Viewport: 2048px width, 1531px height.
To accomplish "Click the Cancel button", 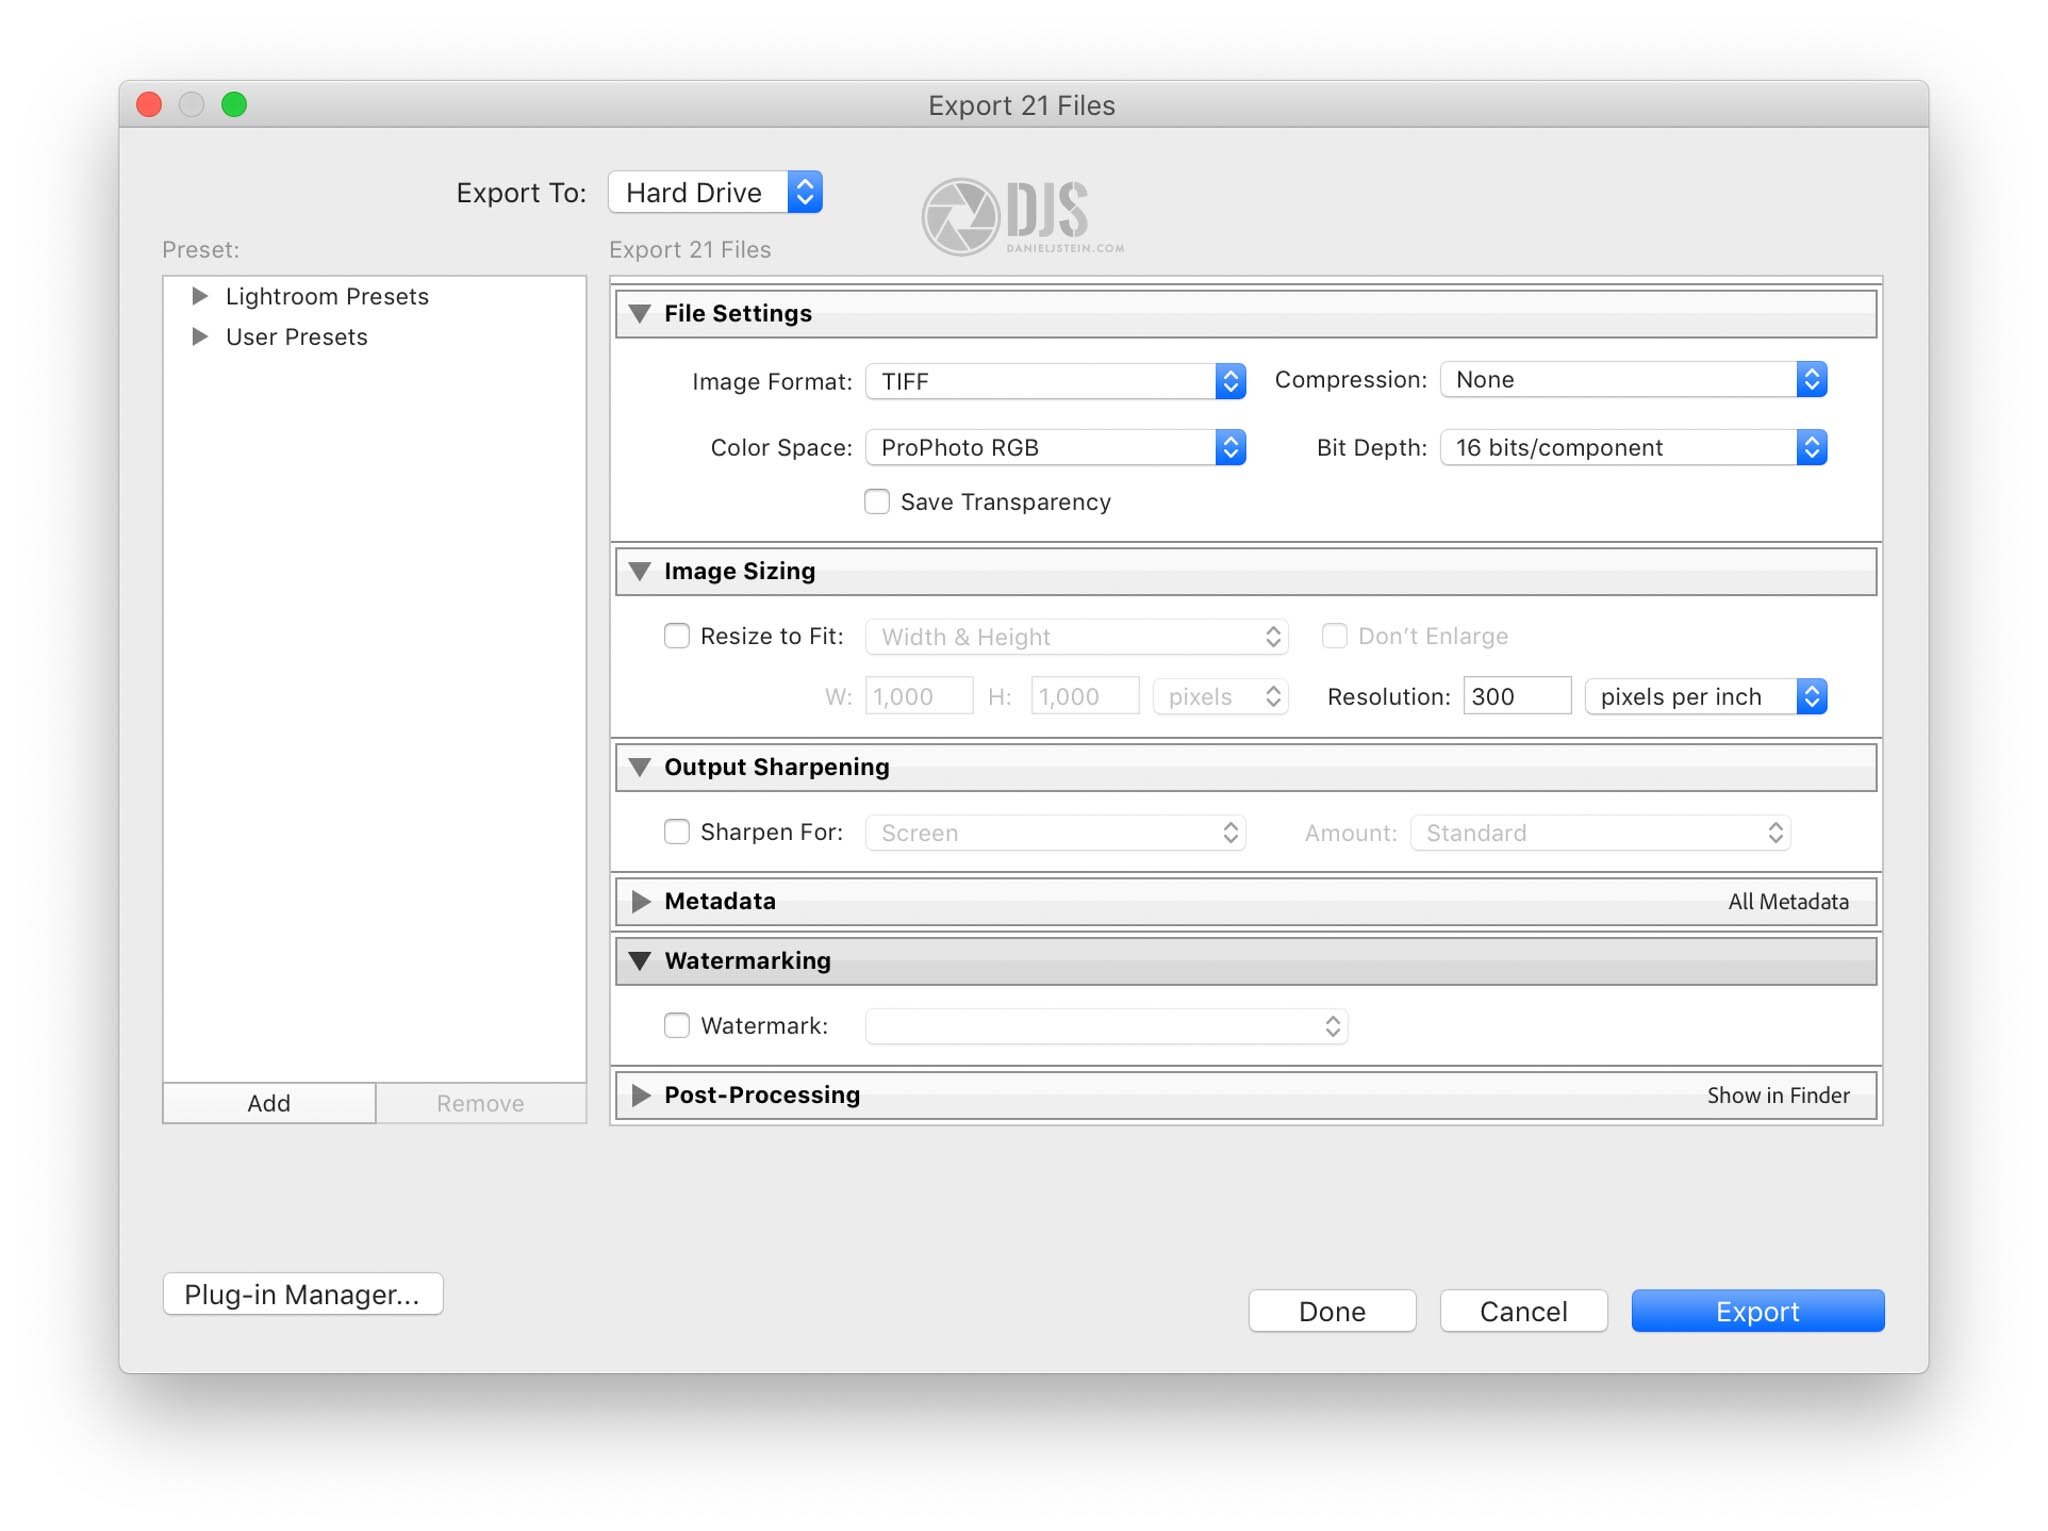I will tap(1523, 1311).
